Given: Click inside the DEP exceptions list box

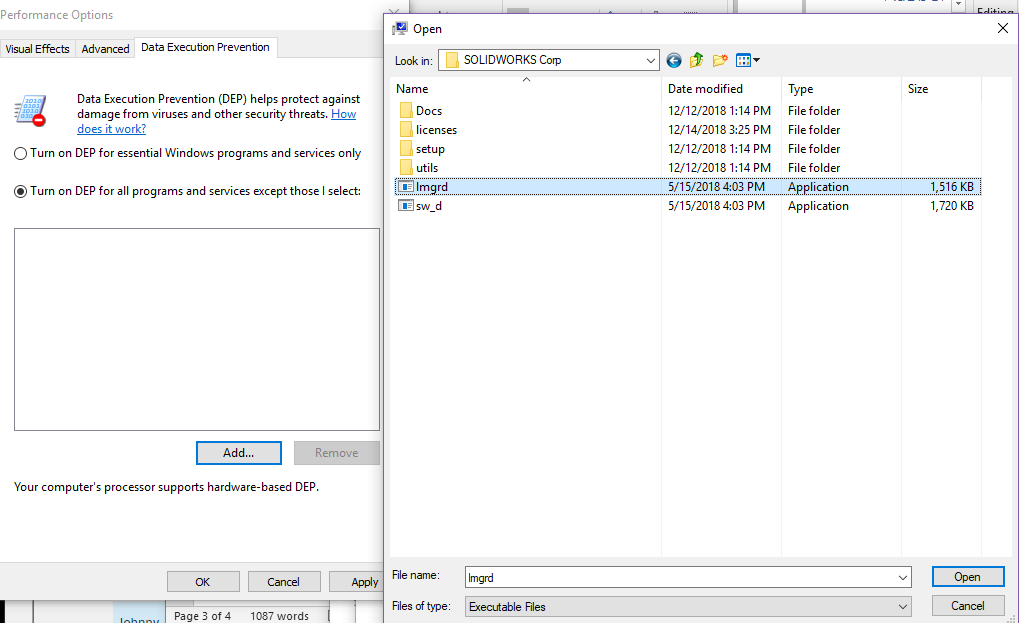Looking at the screenshot, I should click(197, 329).
